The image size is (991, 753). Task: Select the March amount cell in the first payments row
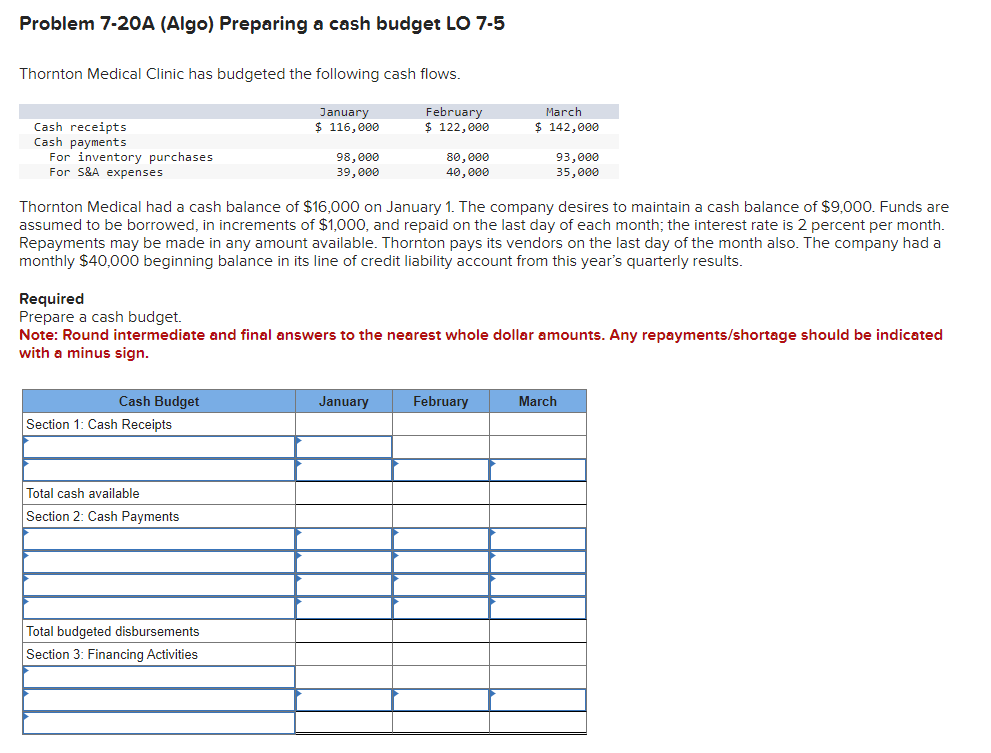pyautogui.click(x=538, y=539)
